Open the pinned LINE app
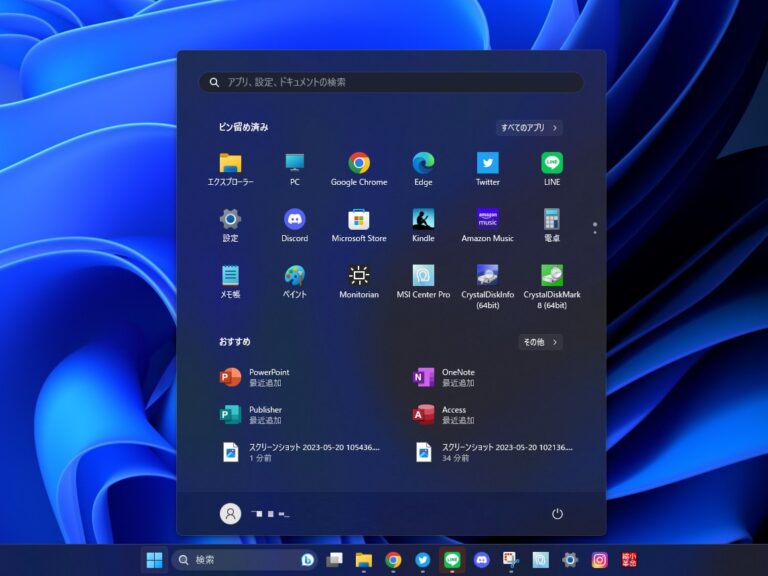The width and height of the screenshot is (768, 576). click(x=552, y=169)
